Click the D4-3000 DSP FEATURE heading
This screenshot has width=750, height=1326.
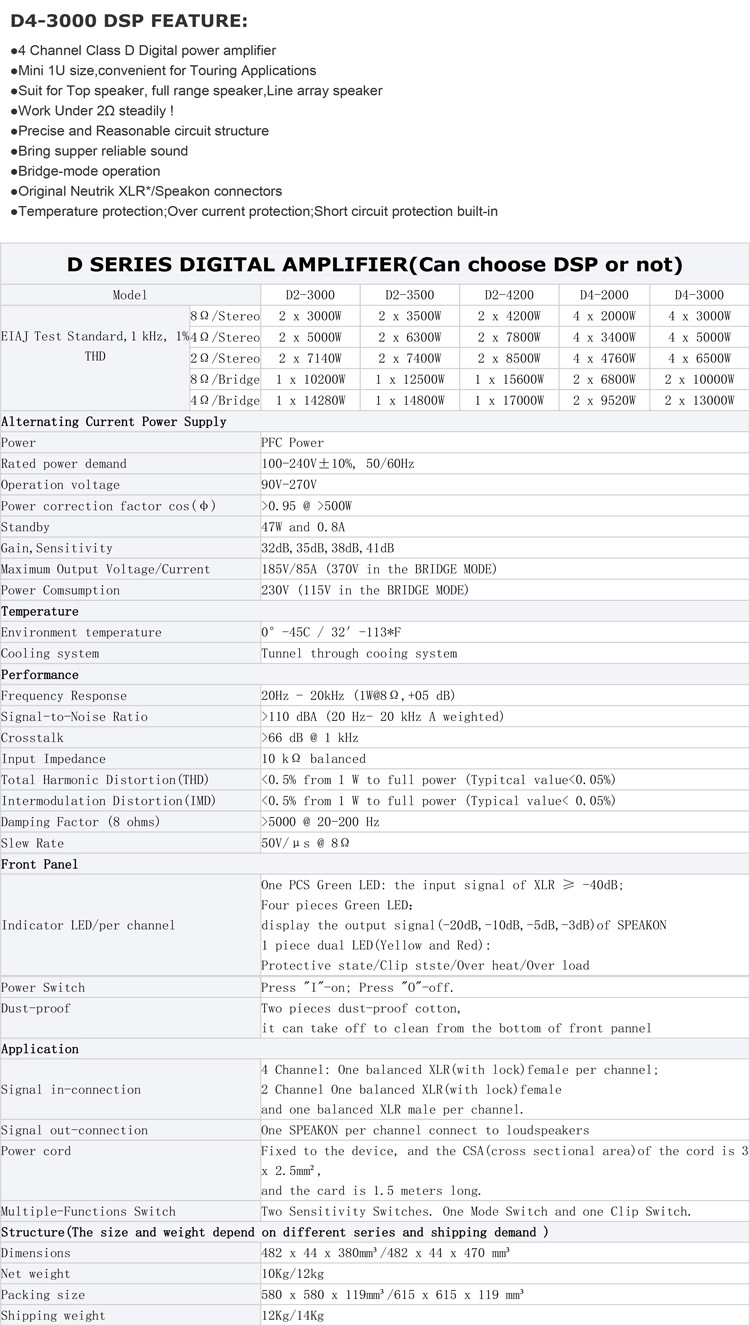[129, 21]
